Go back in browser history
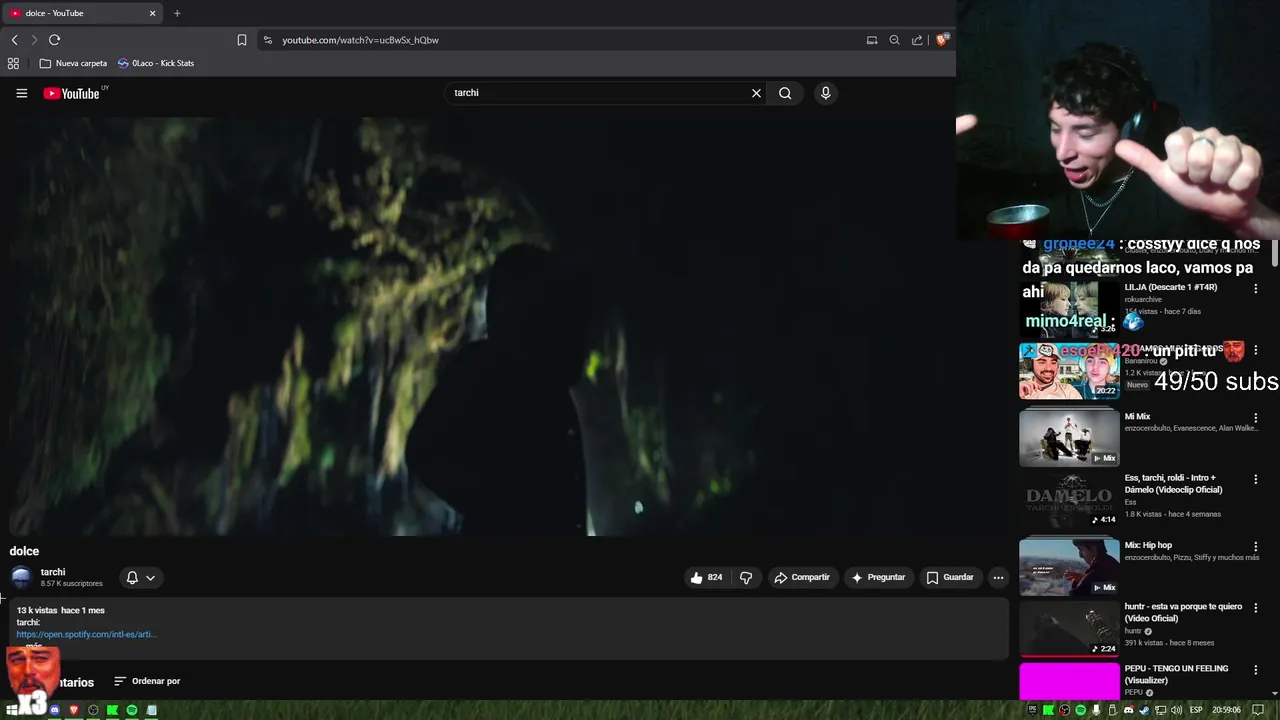1280x720 pixels. pos(14,40)
